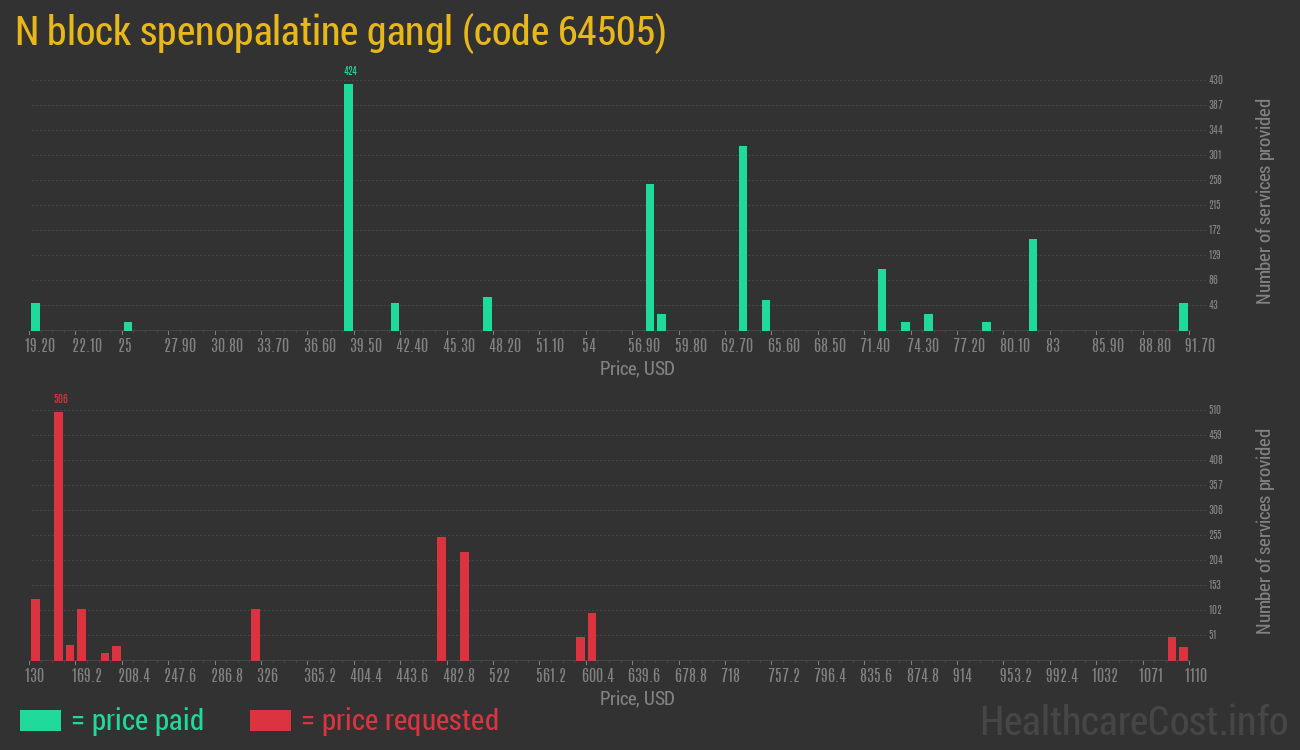
Task: Click the top chart's "Price, USD" axis label
Action: tap(637, 369)
